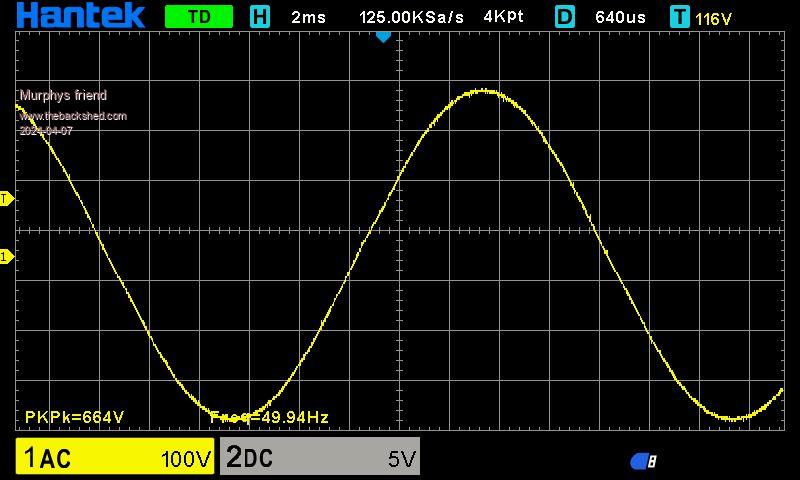Screen dimensions: 800x480
Task: Select the channel 2 DC 5V tab
Action: point(320,458)
